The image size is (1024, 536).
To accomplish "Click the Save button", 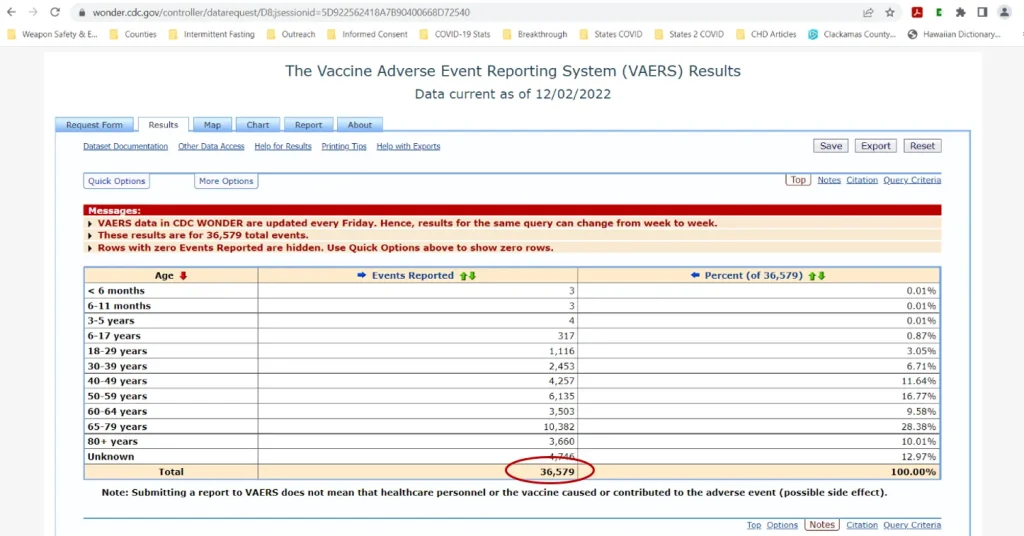I will (830, 146).
